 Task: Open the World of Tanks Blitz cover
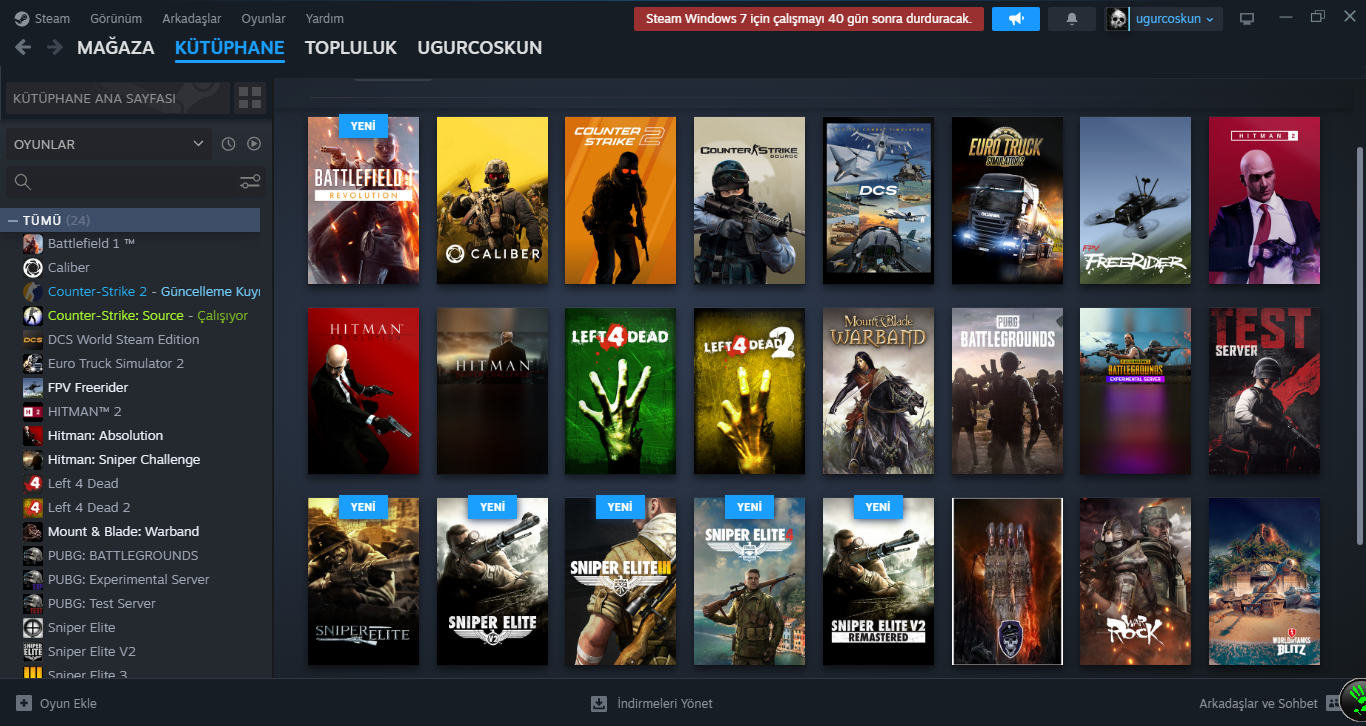1264,581
